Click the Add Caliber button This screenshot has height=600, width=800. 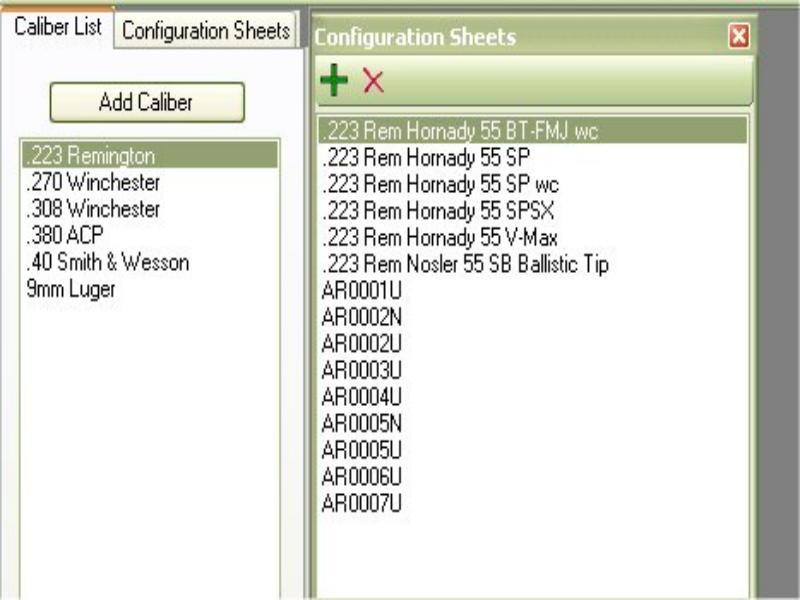click(147, 102)
